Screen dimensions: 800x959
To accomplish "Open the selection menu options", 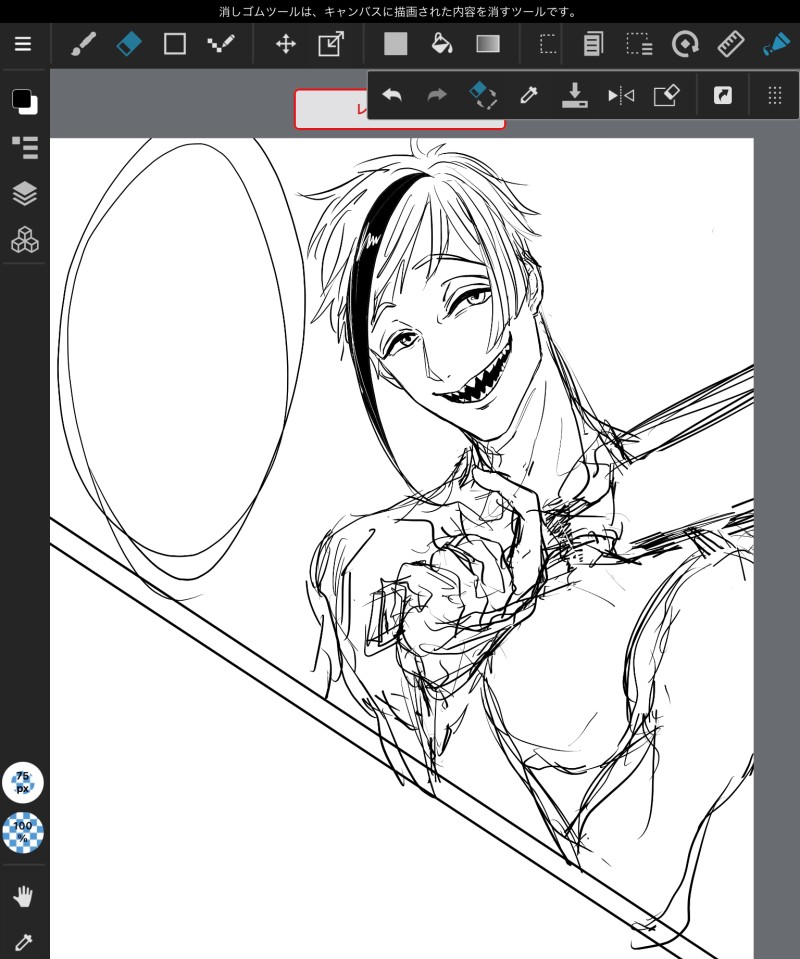I will [x=639, y=44].
